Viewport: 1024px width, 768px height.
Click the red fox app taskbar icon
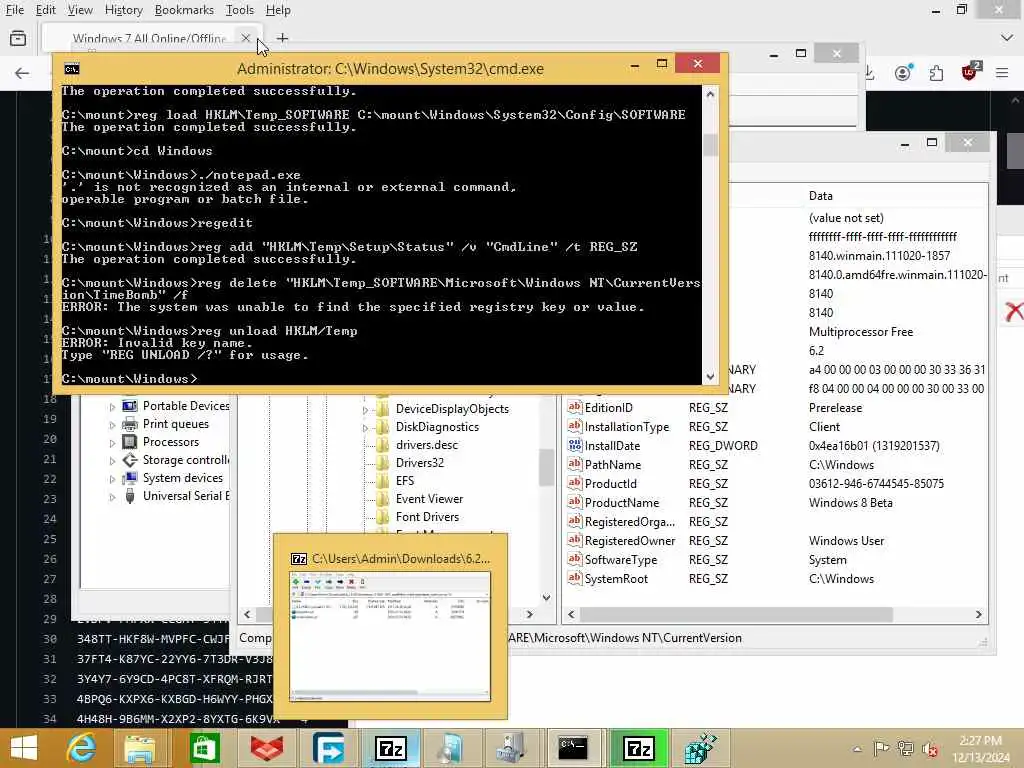(266, 748)
